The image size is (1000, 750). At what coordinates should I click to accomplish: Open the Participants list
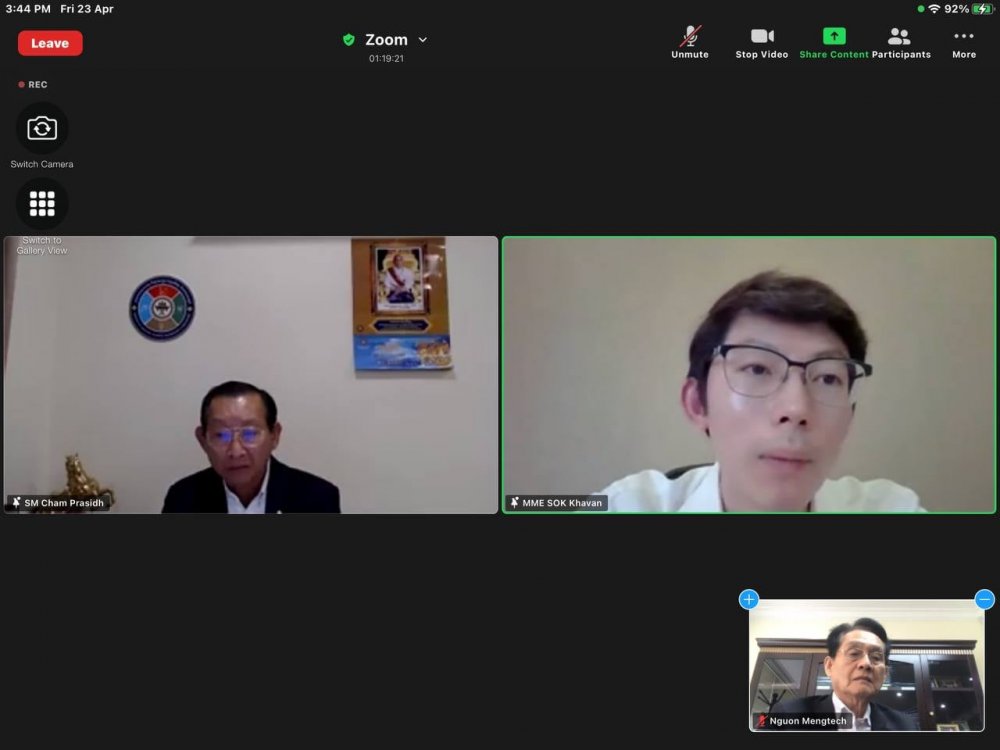[900, 42]
